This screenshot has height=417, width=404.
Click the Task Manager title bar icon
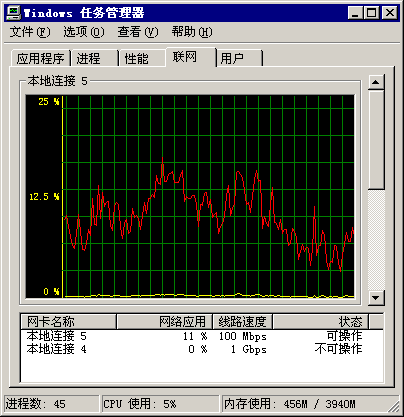click(13, 13)
